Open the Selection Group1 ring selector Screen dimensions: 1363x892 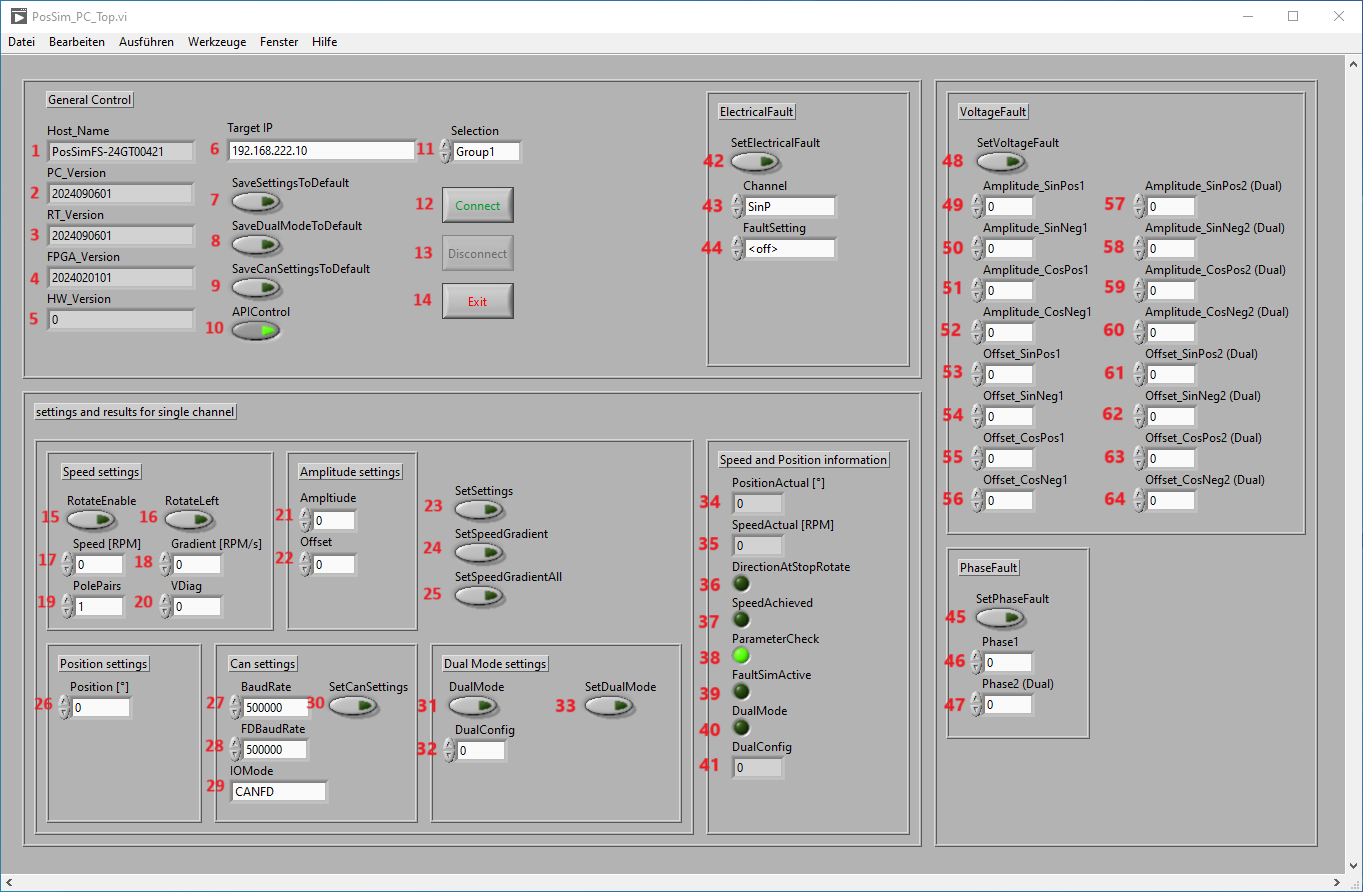click(x=445, y=152)
